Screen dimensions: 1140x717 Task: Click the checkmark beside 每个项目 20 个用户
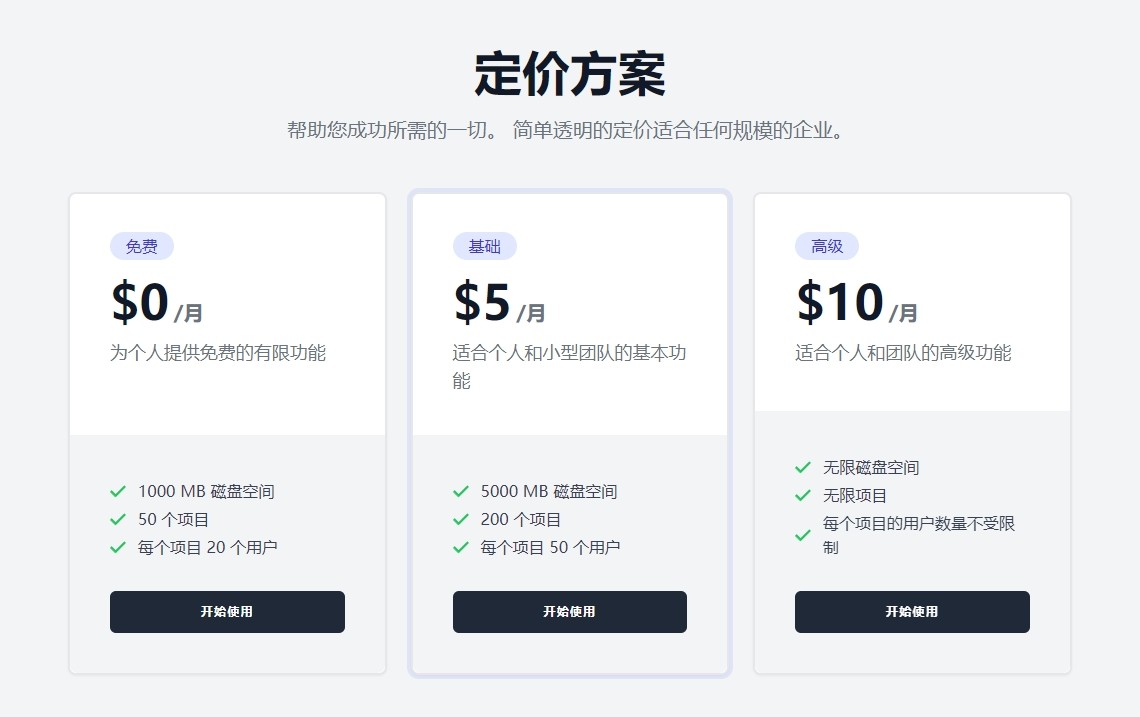coord(118,548)
